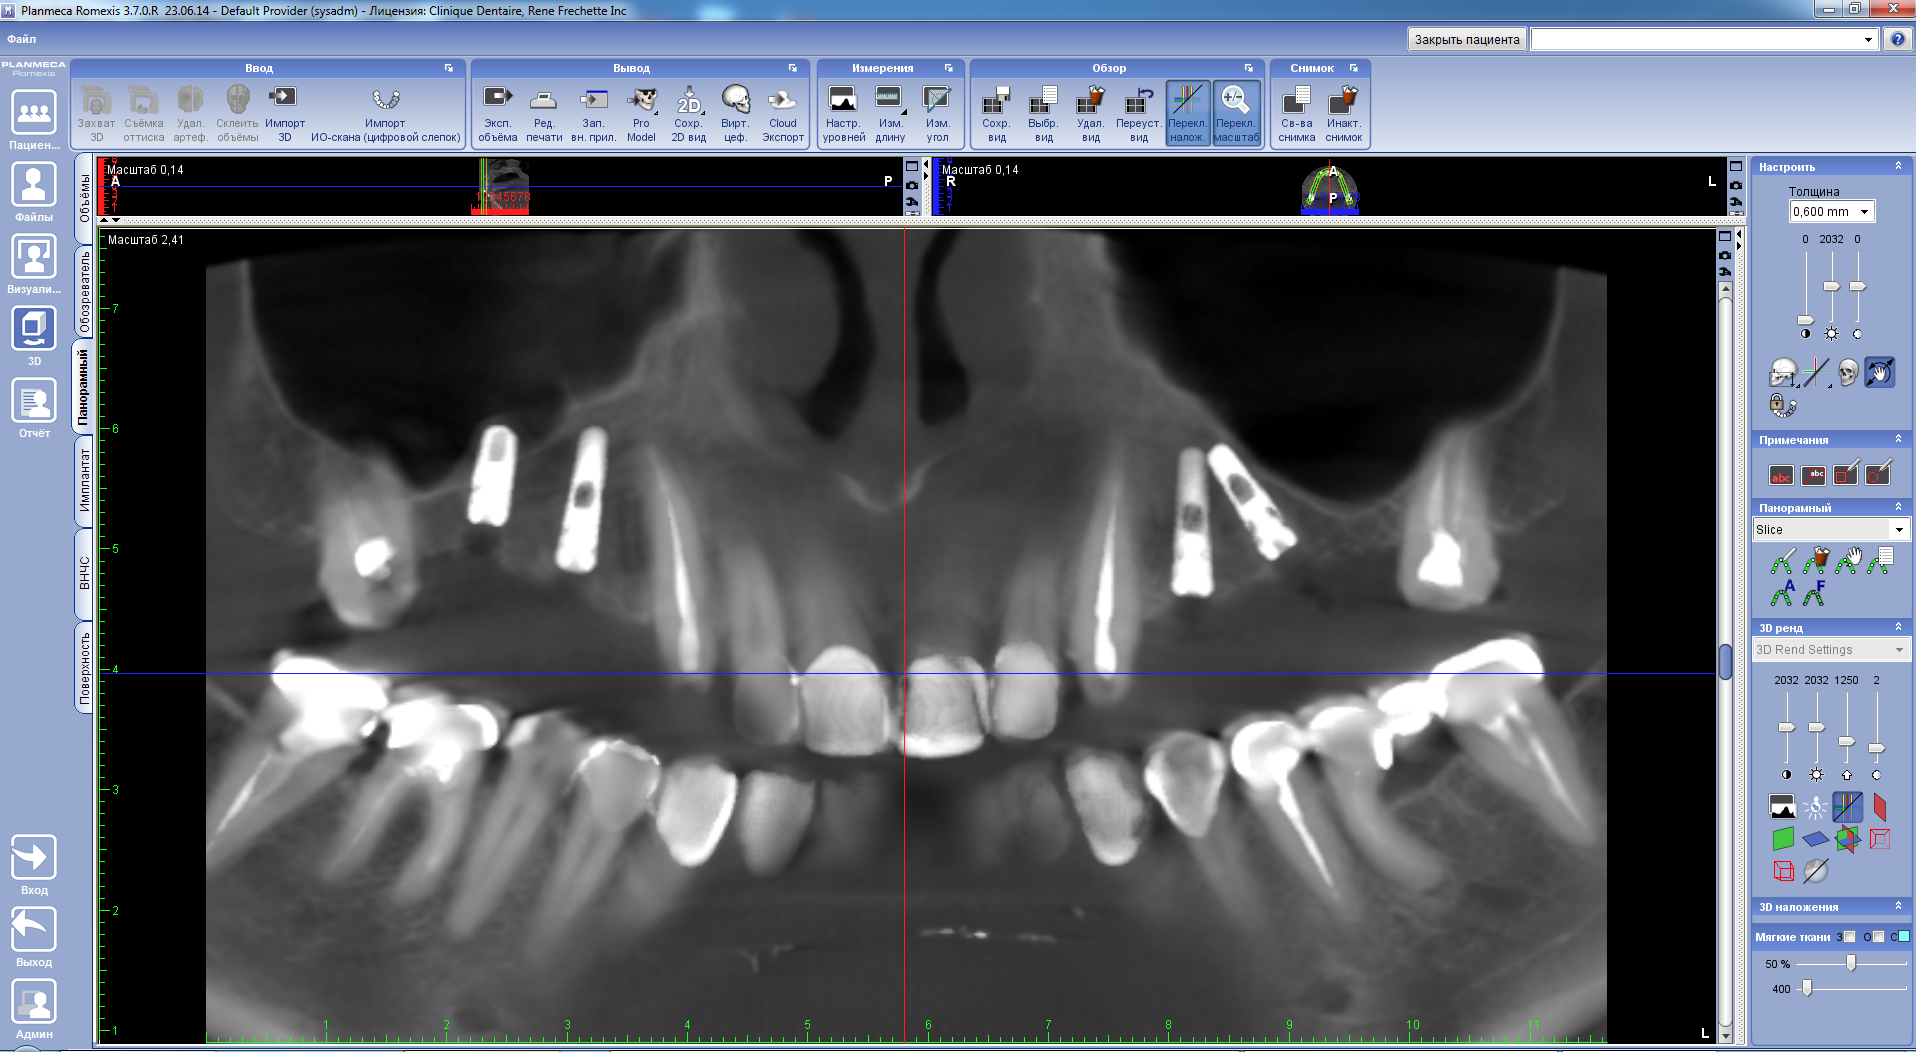The image size is (1916, 1052).
Task: Open the 3D render histogram icon
Action: coord(1782,806)
